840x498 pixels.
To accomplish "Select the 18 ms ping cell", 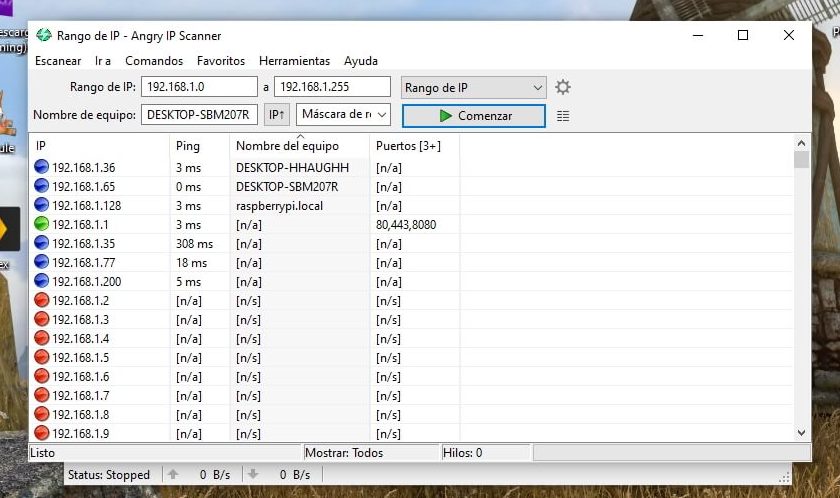I will (x=191, y=263).
